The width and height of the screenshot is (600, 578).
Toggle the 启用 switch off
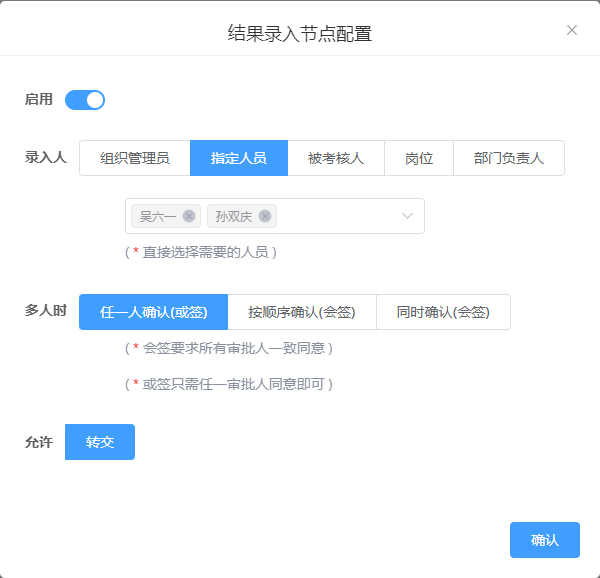tap(85, 100)
